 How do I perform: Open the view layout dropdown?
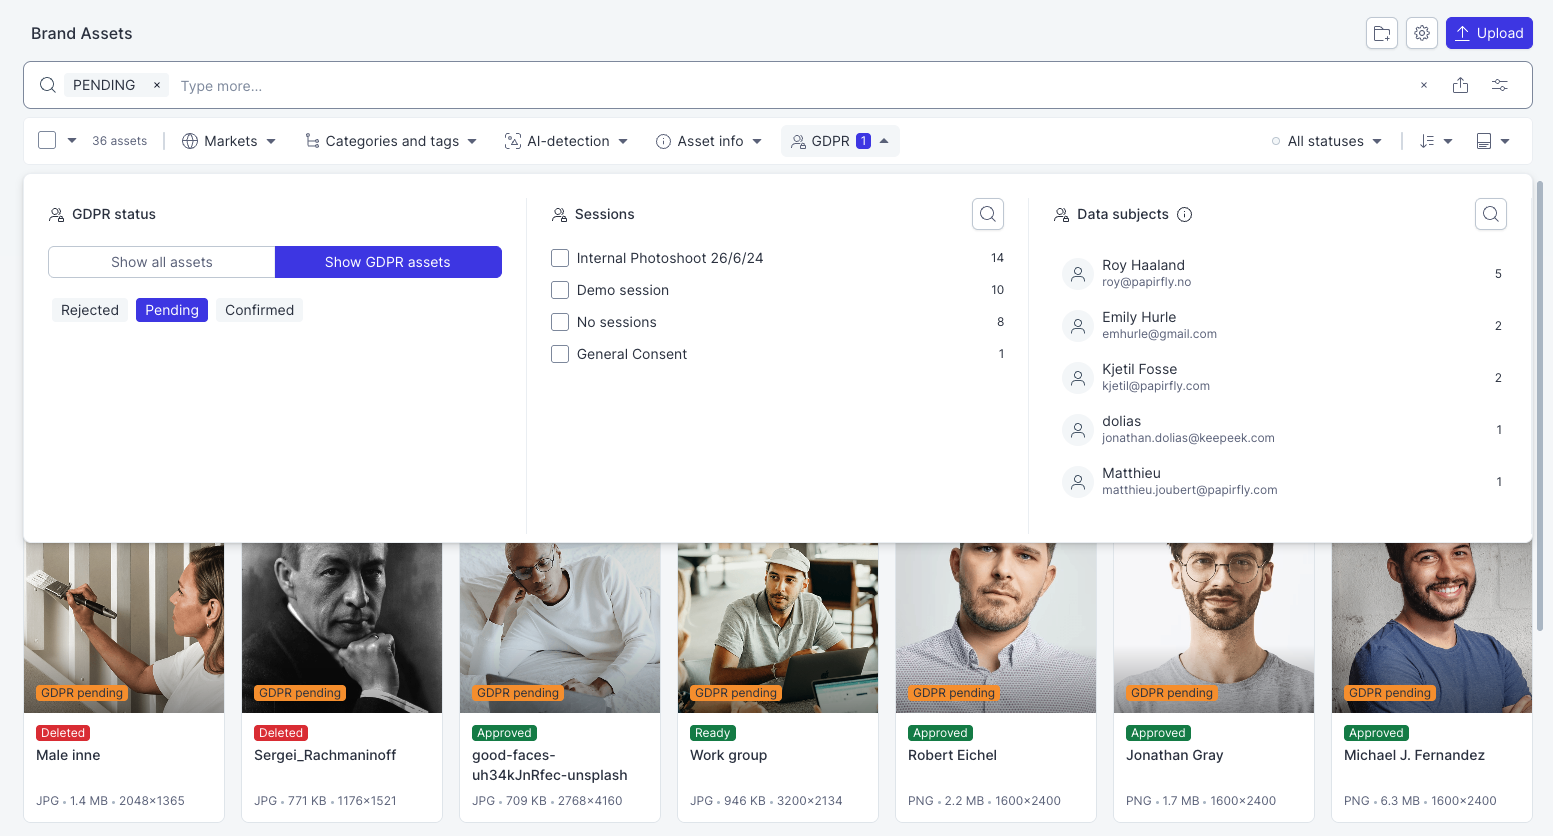point(1493,141)
